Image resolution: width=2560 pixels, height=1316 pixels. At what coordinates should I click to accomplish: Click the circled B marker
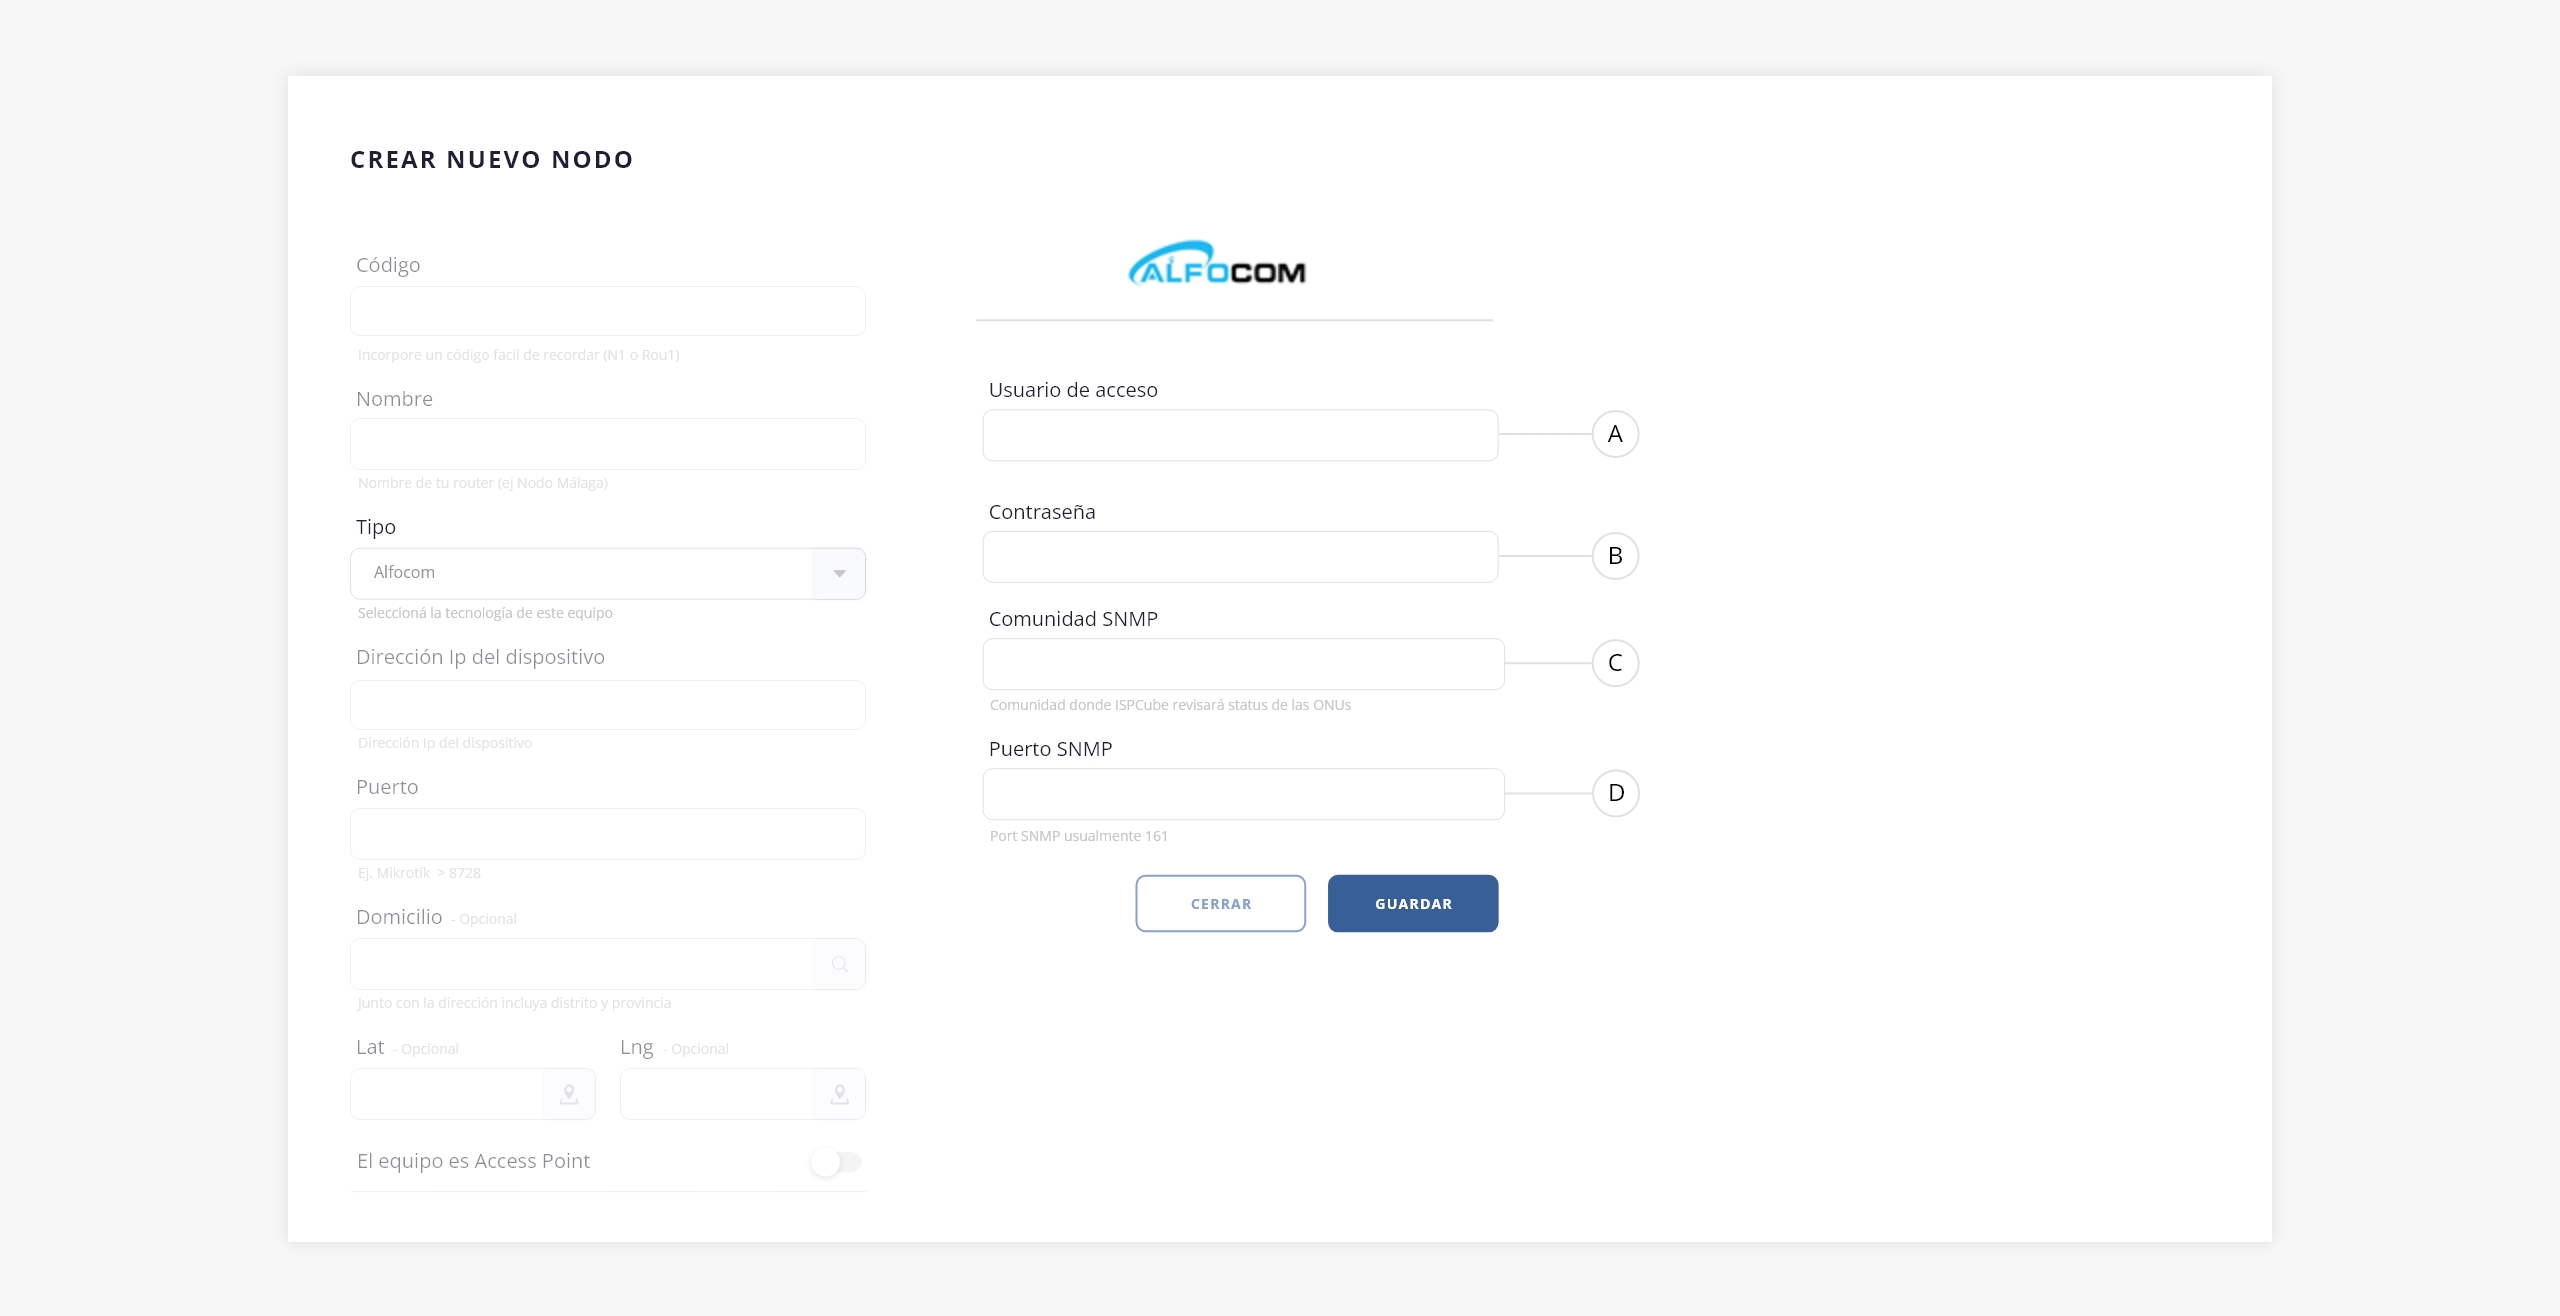[x=1614, y=556]
